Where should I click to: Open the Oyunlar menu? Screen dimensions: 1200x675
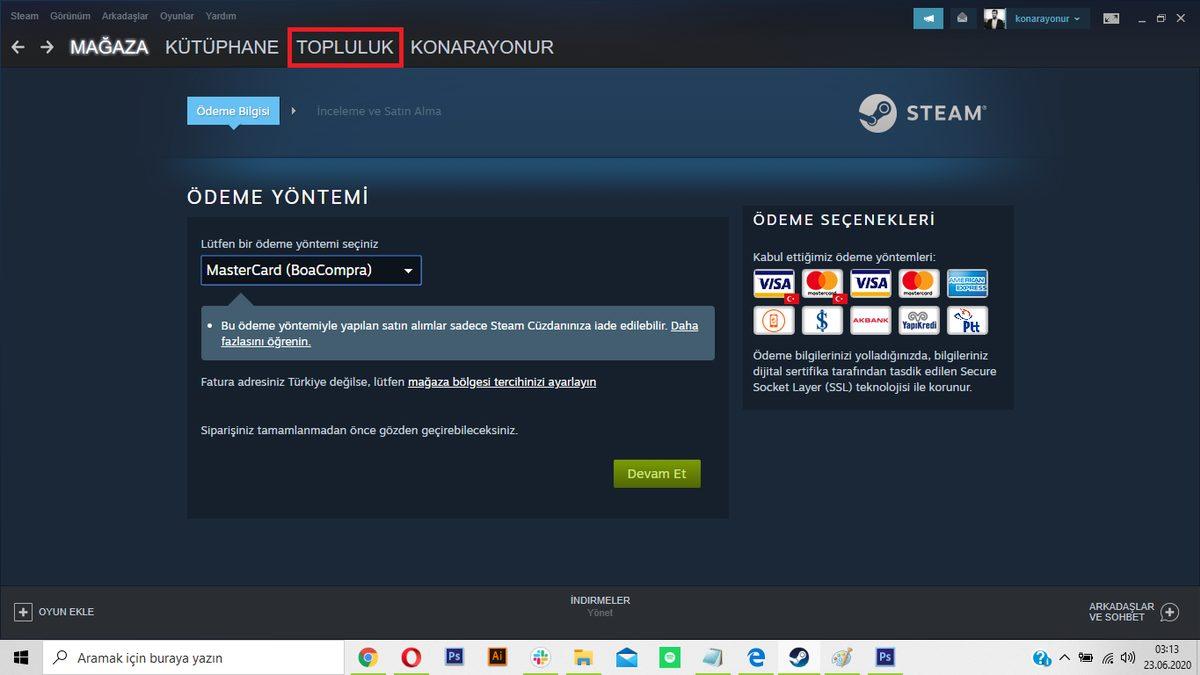176,15
